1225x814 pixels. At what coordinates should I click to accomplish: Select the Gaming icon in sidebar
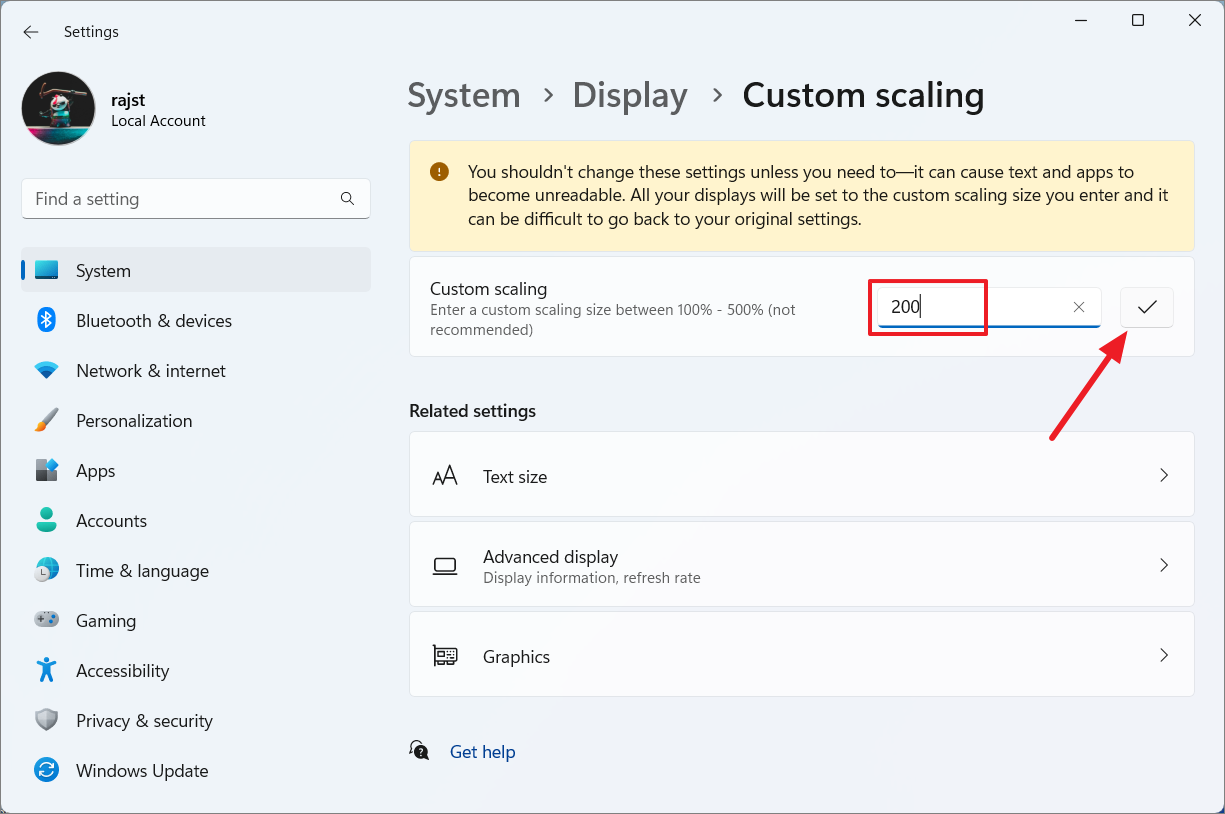[x=47, y=620]
